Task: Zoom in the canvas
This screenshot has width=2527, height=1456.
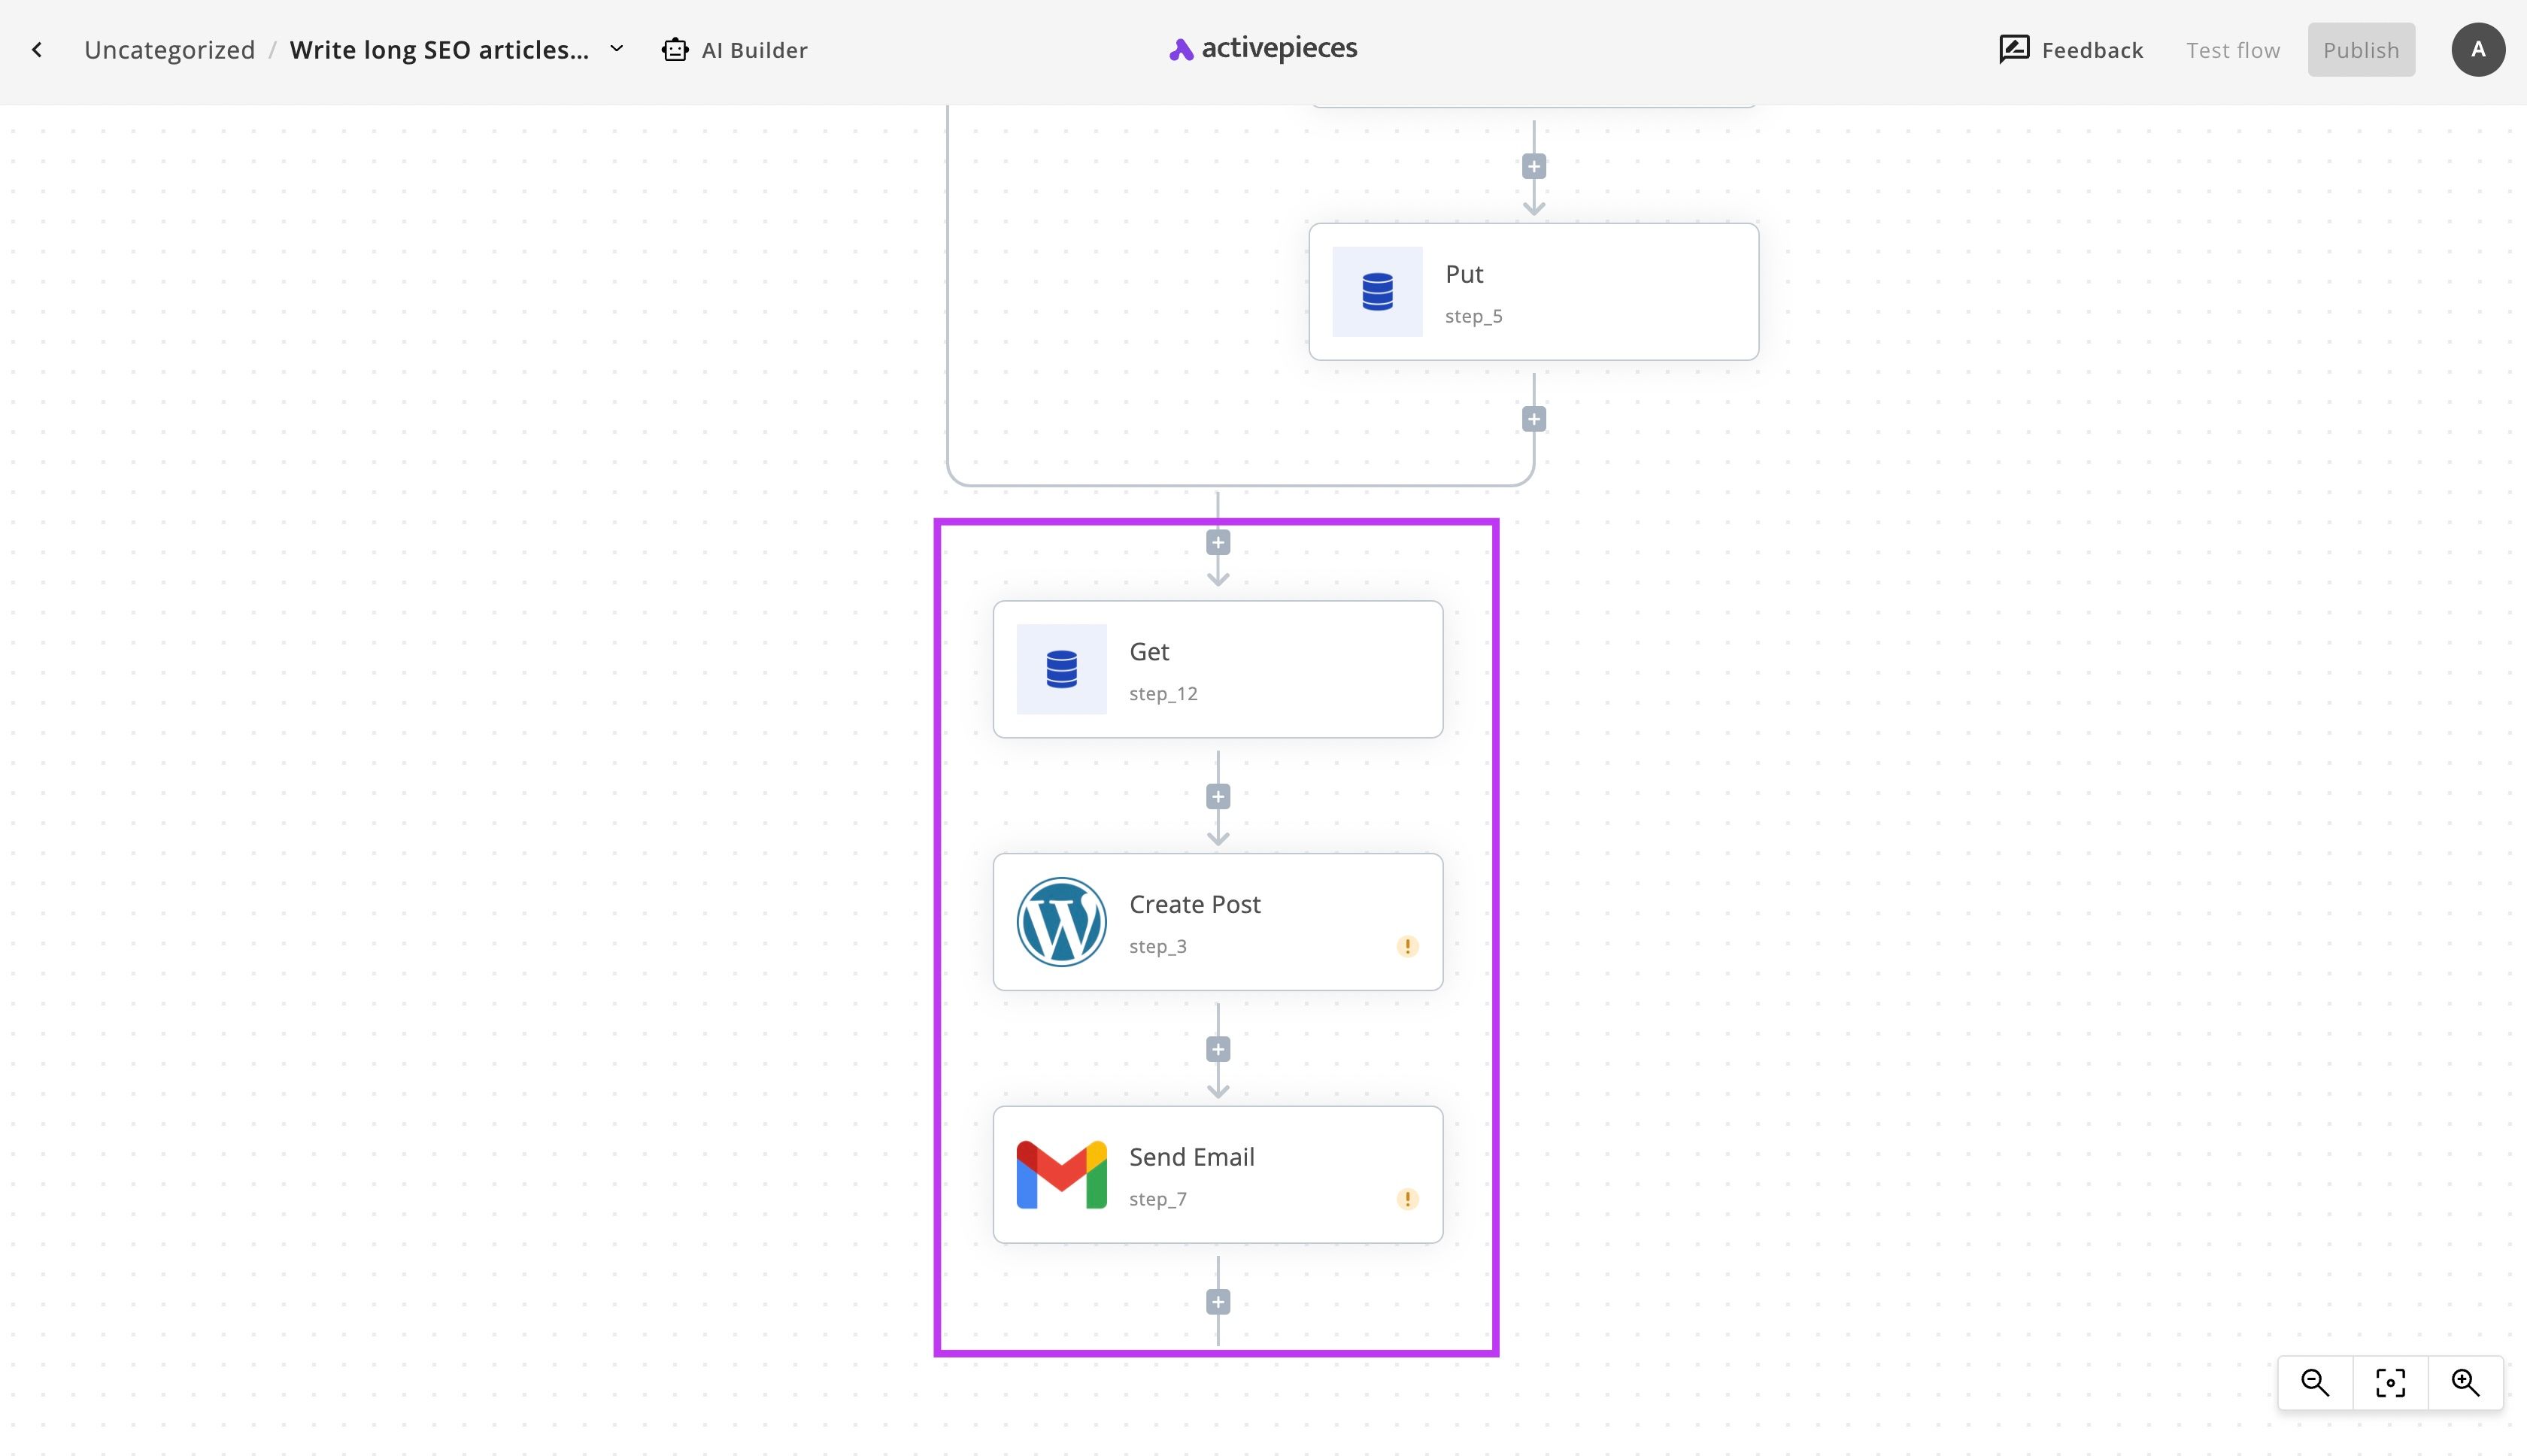Action: (2465, 1383)
